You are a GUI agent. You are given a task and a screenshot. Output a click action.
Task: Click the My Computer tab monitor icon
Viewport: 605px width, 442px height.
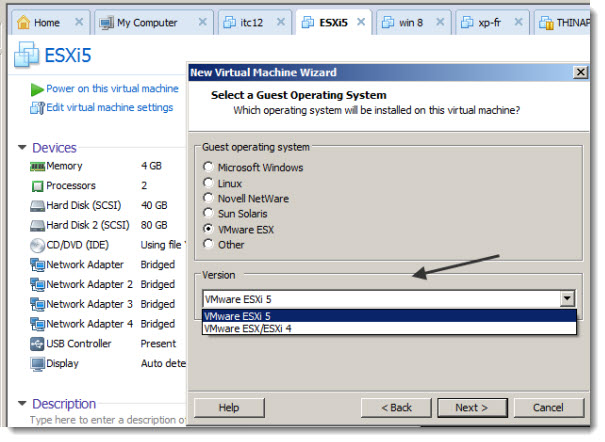(106, 23)
